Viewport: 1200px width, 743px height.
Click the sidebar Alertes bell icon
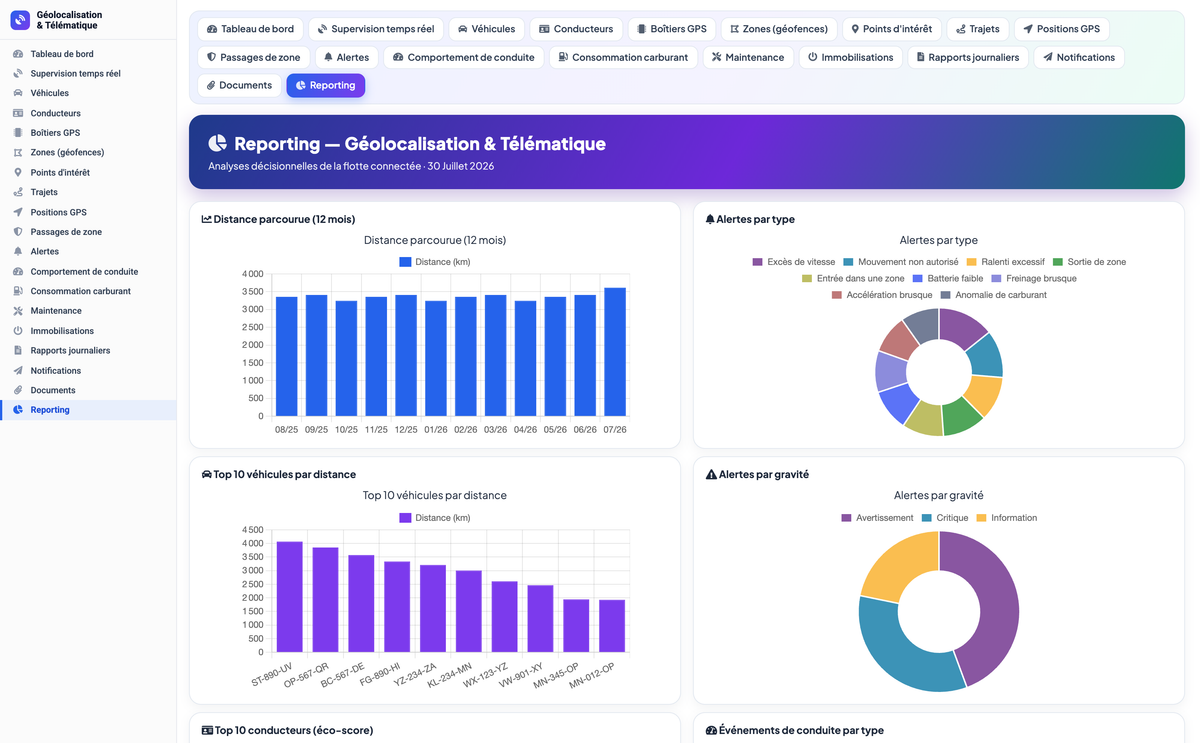(18, 252)
